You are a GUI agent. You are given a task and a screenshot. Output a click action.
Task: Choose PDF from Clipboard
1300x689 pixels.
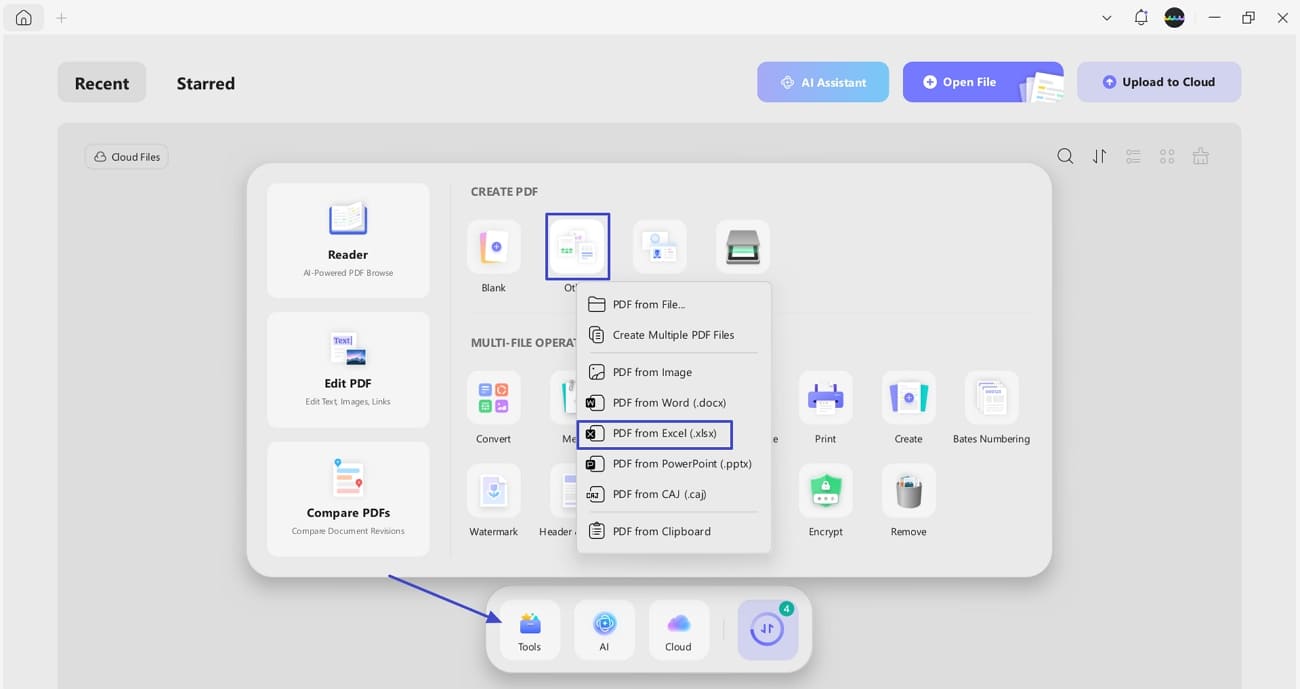tap(674, 531)
